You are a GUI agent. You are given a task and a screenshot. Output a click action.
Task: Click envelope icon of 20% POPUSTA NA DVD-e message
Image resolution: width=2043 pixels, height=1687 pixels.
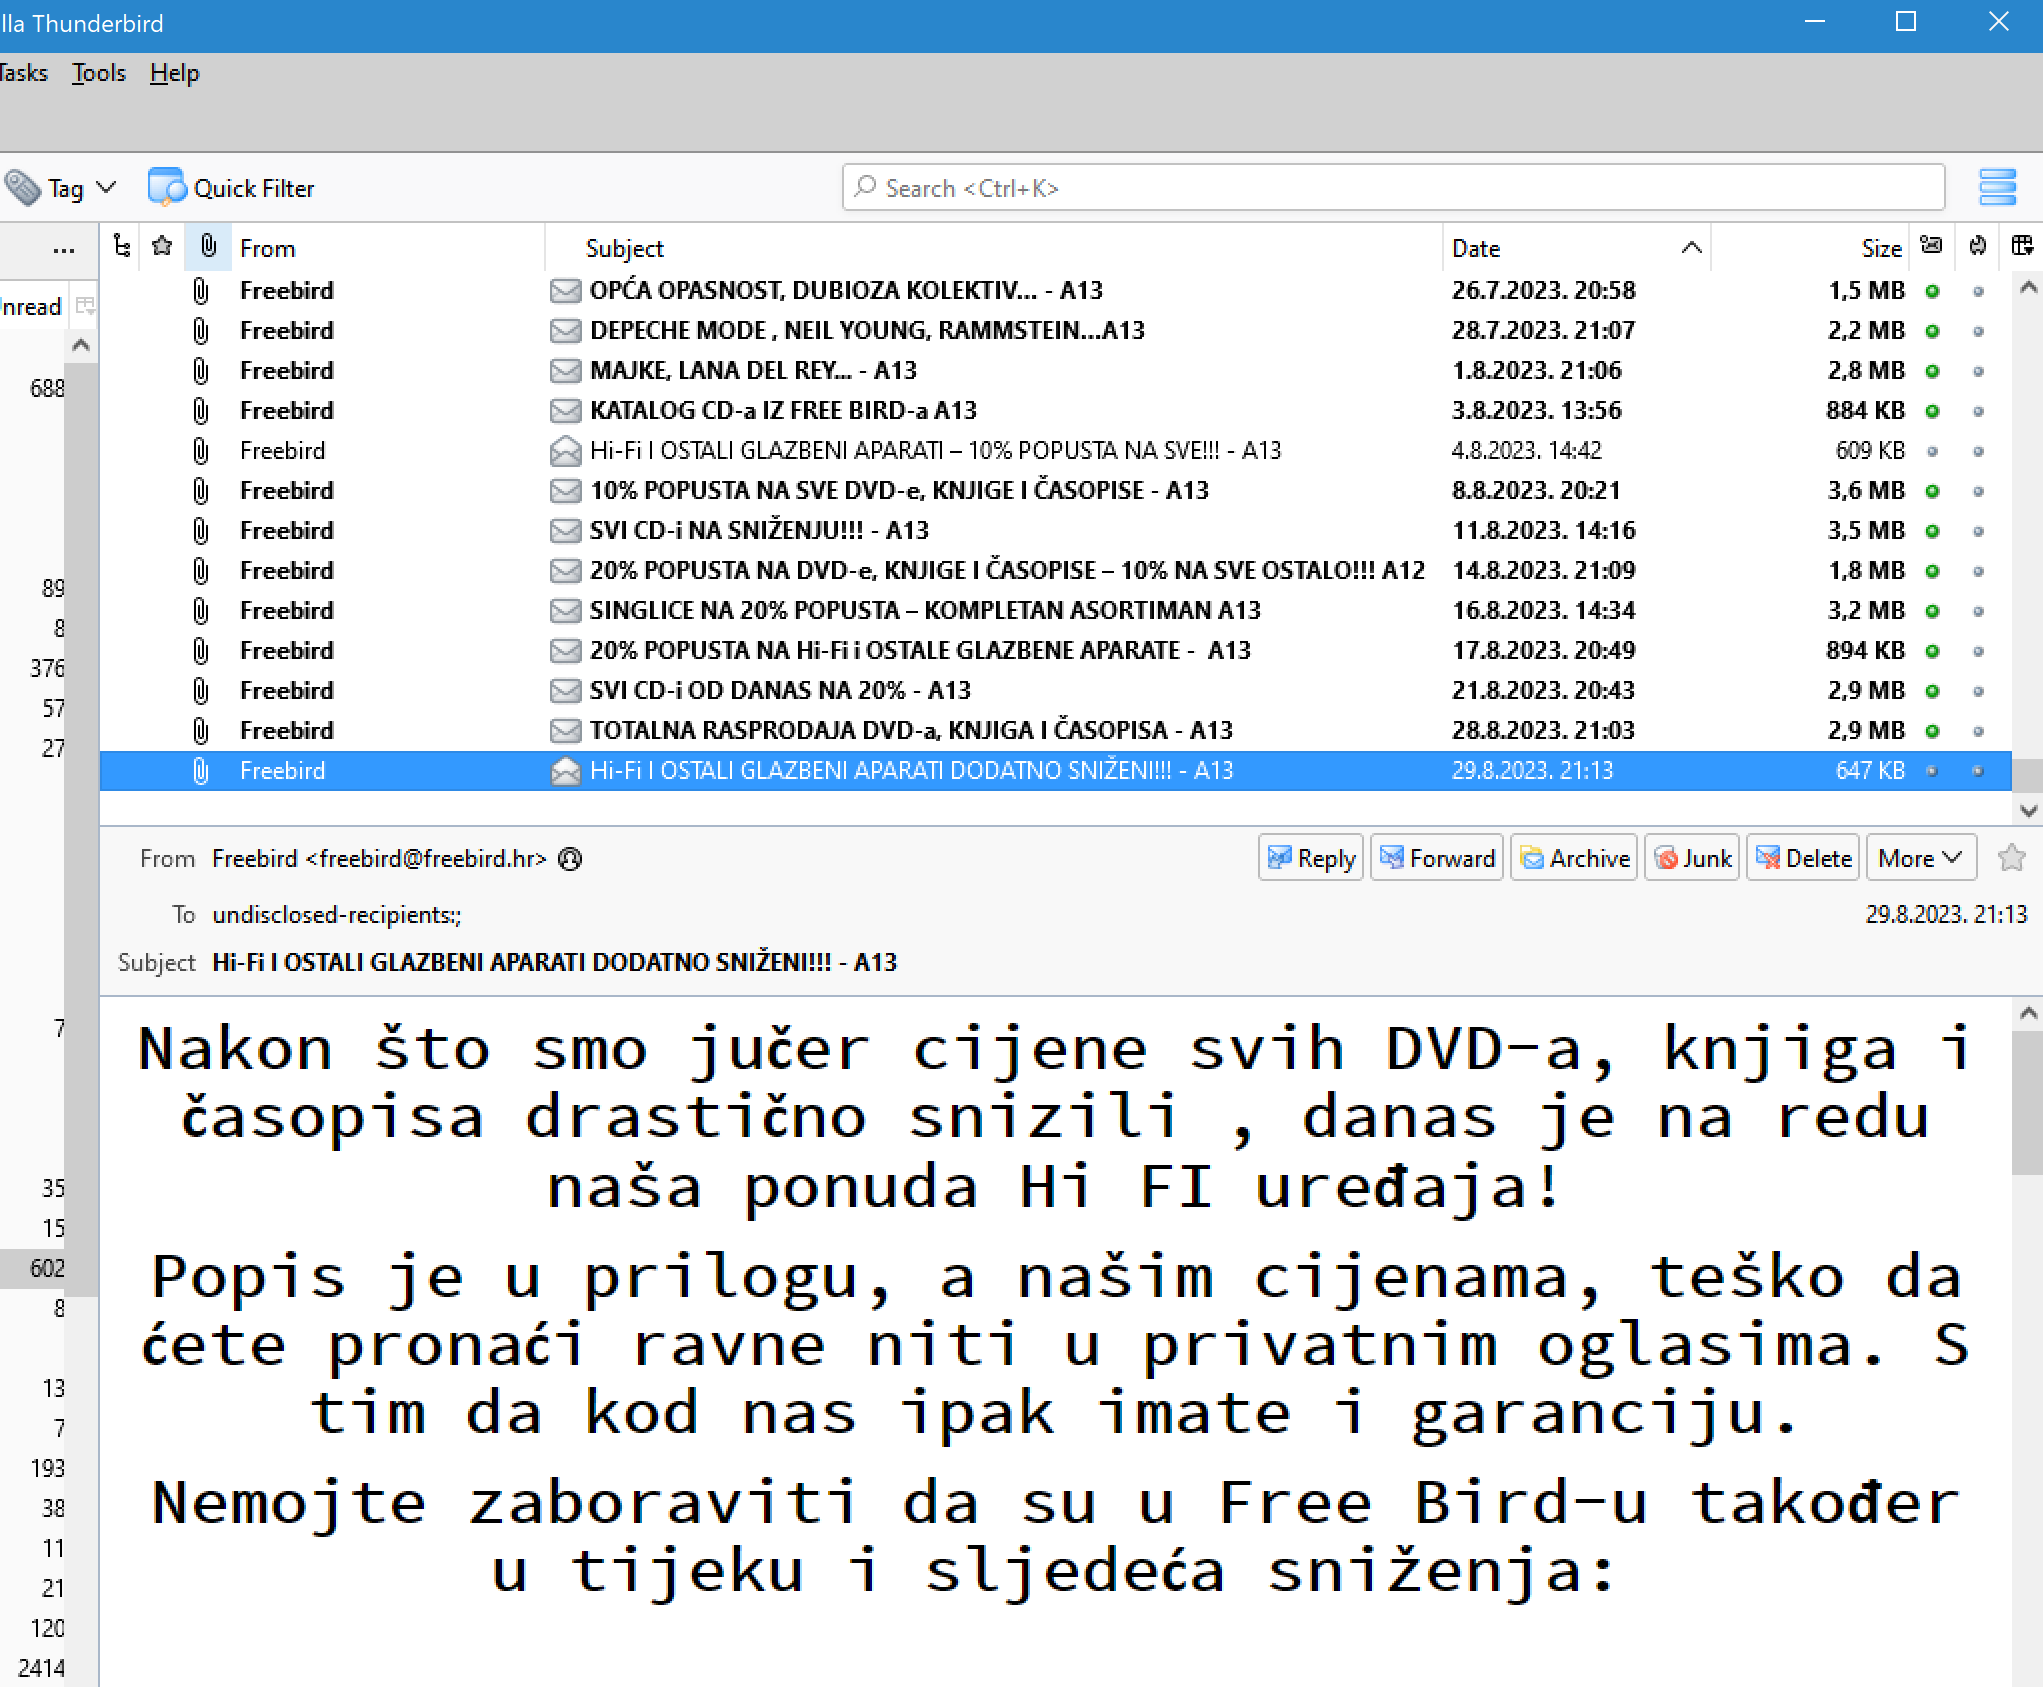point(566,571)
